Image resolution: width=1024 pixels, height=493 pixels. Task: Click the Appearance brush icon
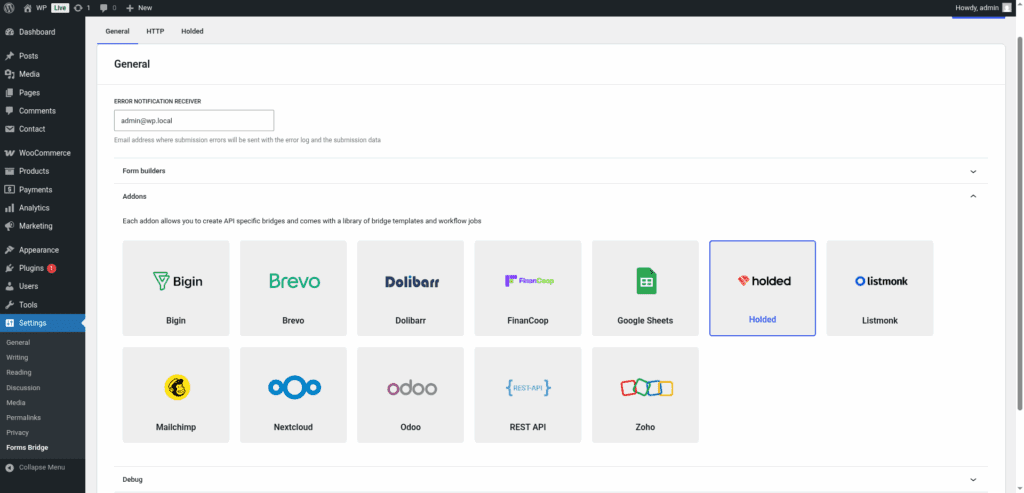tap(10, 250)
